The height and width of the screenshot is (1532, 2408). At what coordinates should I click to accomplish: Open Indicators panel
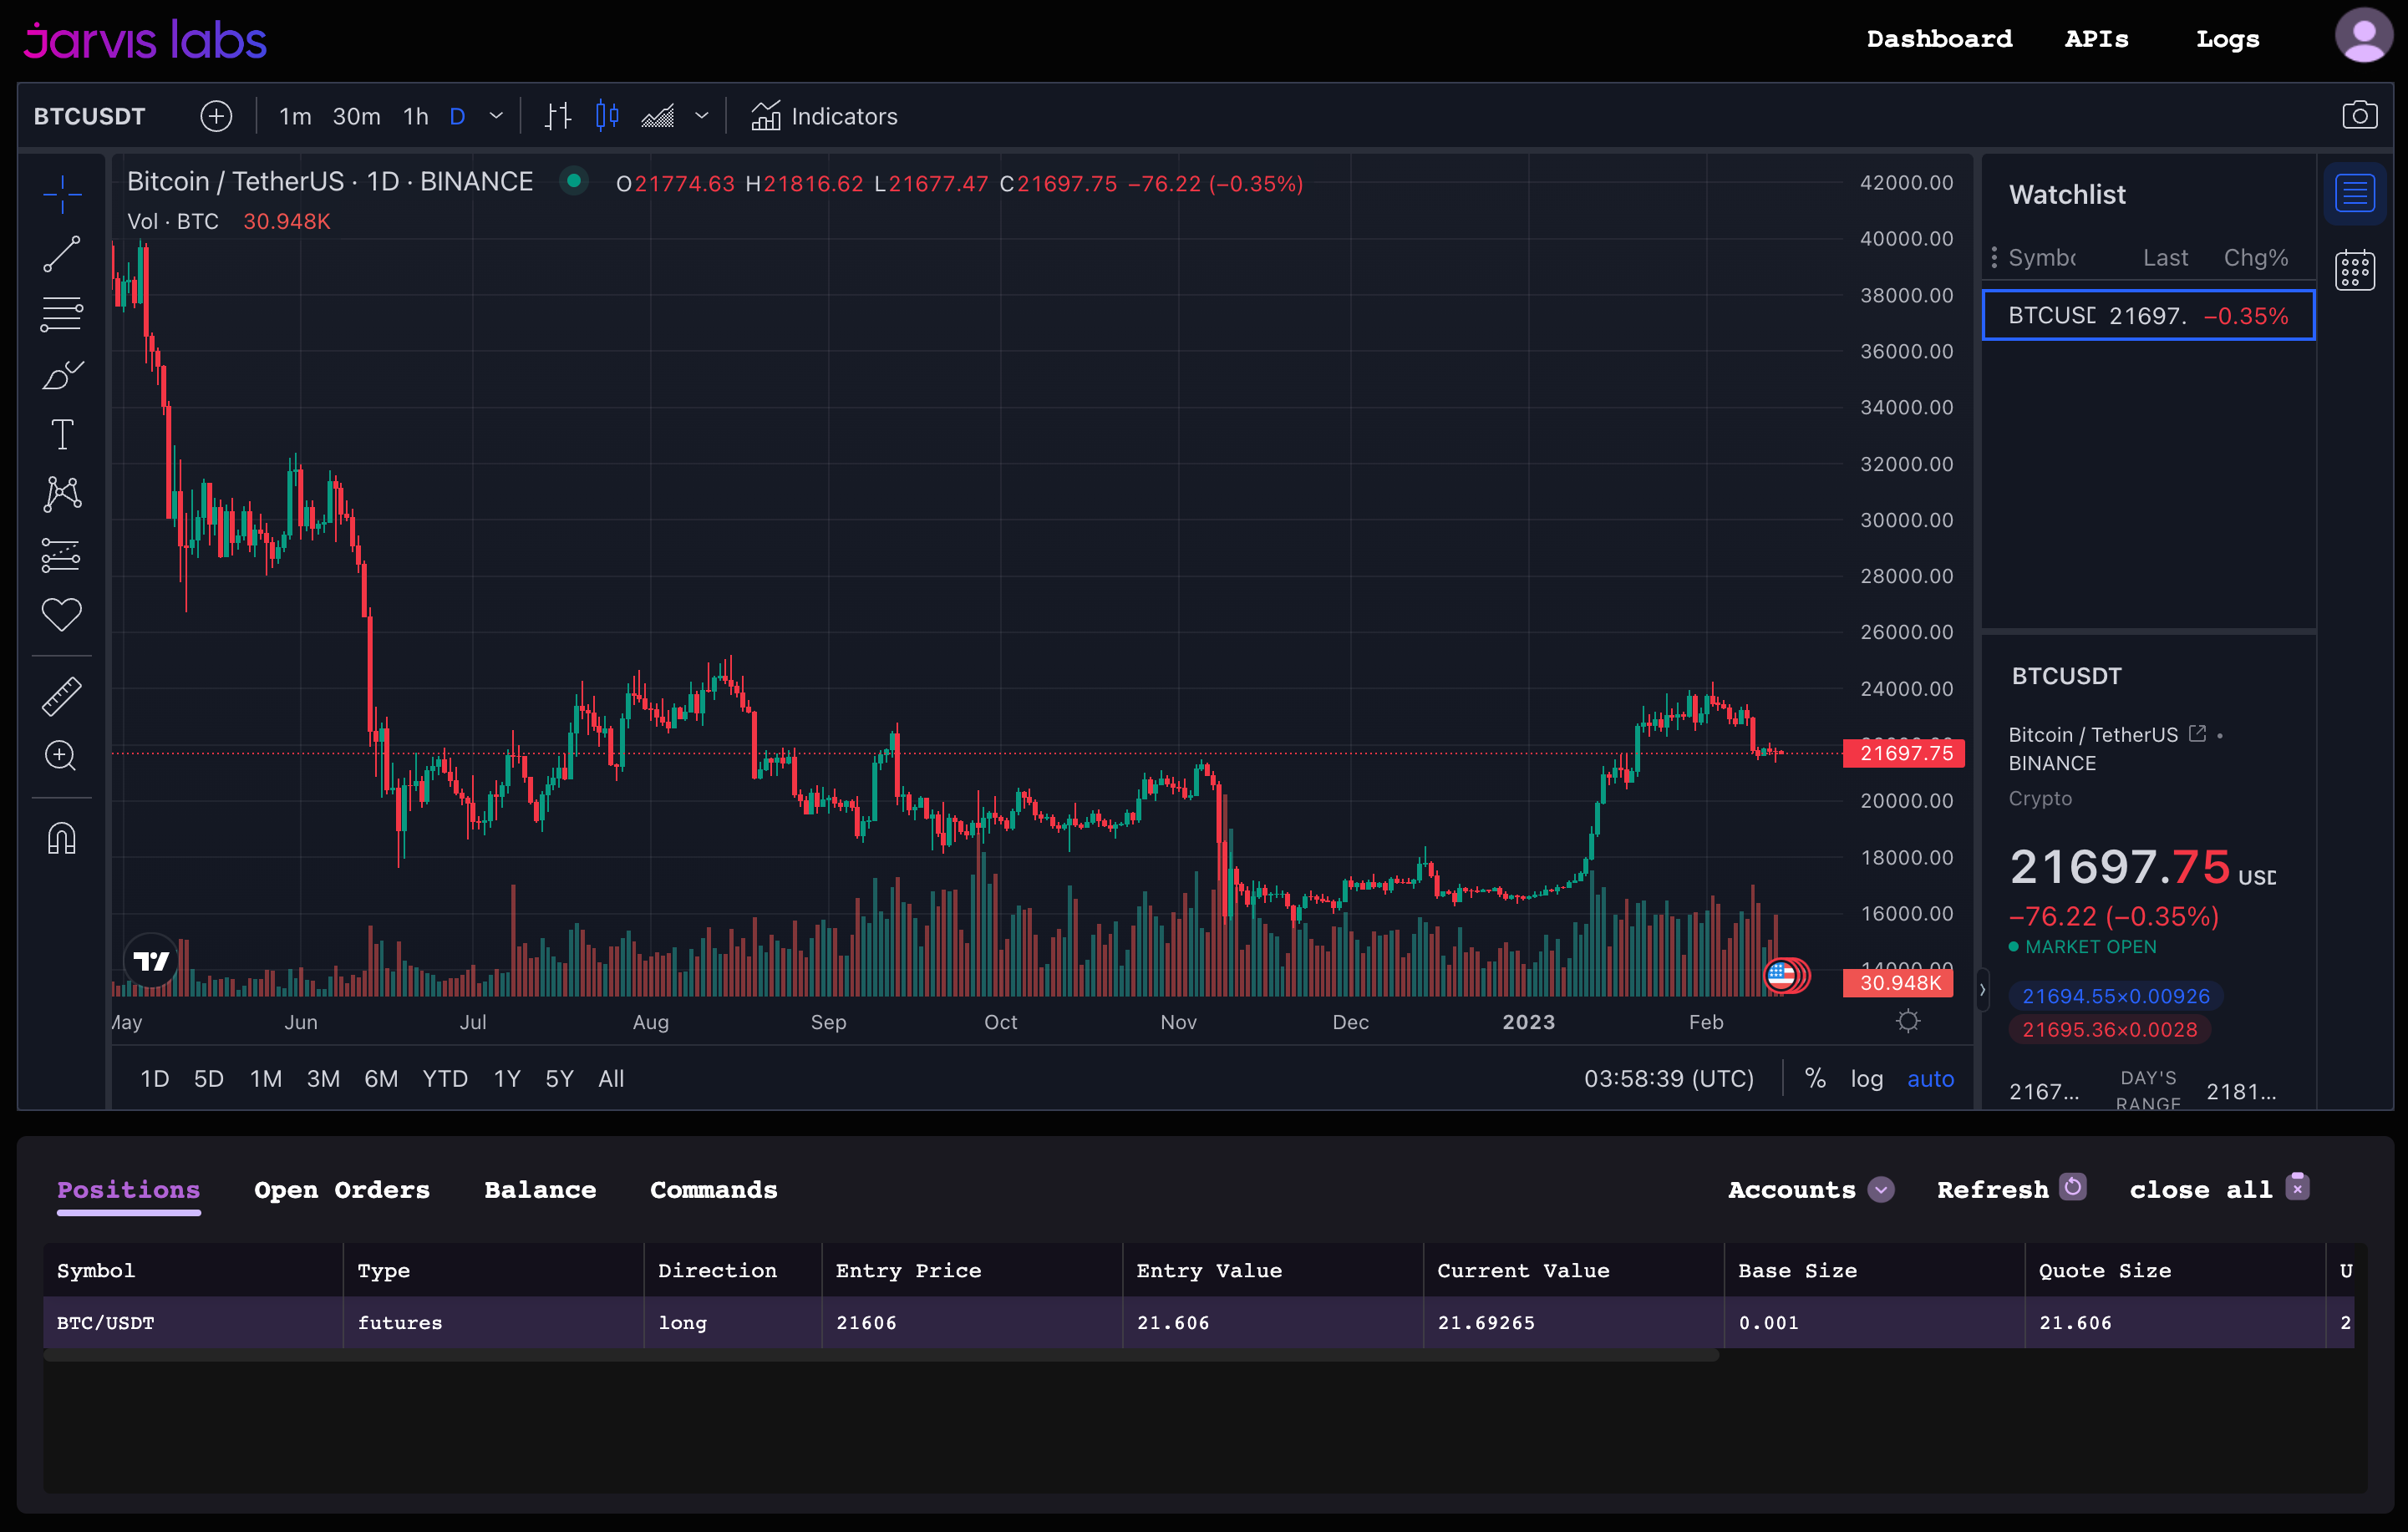[825, 116]
